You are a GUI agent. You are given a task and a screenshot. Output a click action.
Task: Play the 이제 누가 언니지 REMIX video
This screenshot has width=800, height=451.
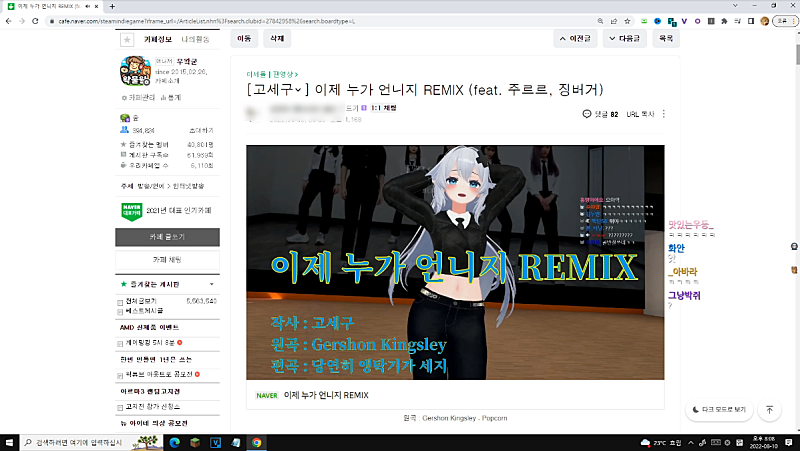pos(455,262)
